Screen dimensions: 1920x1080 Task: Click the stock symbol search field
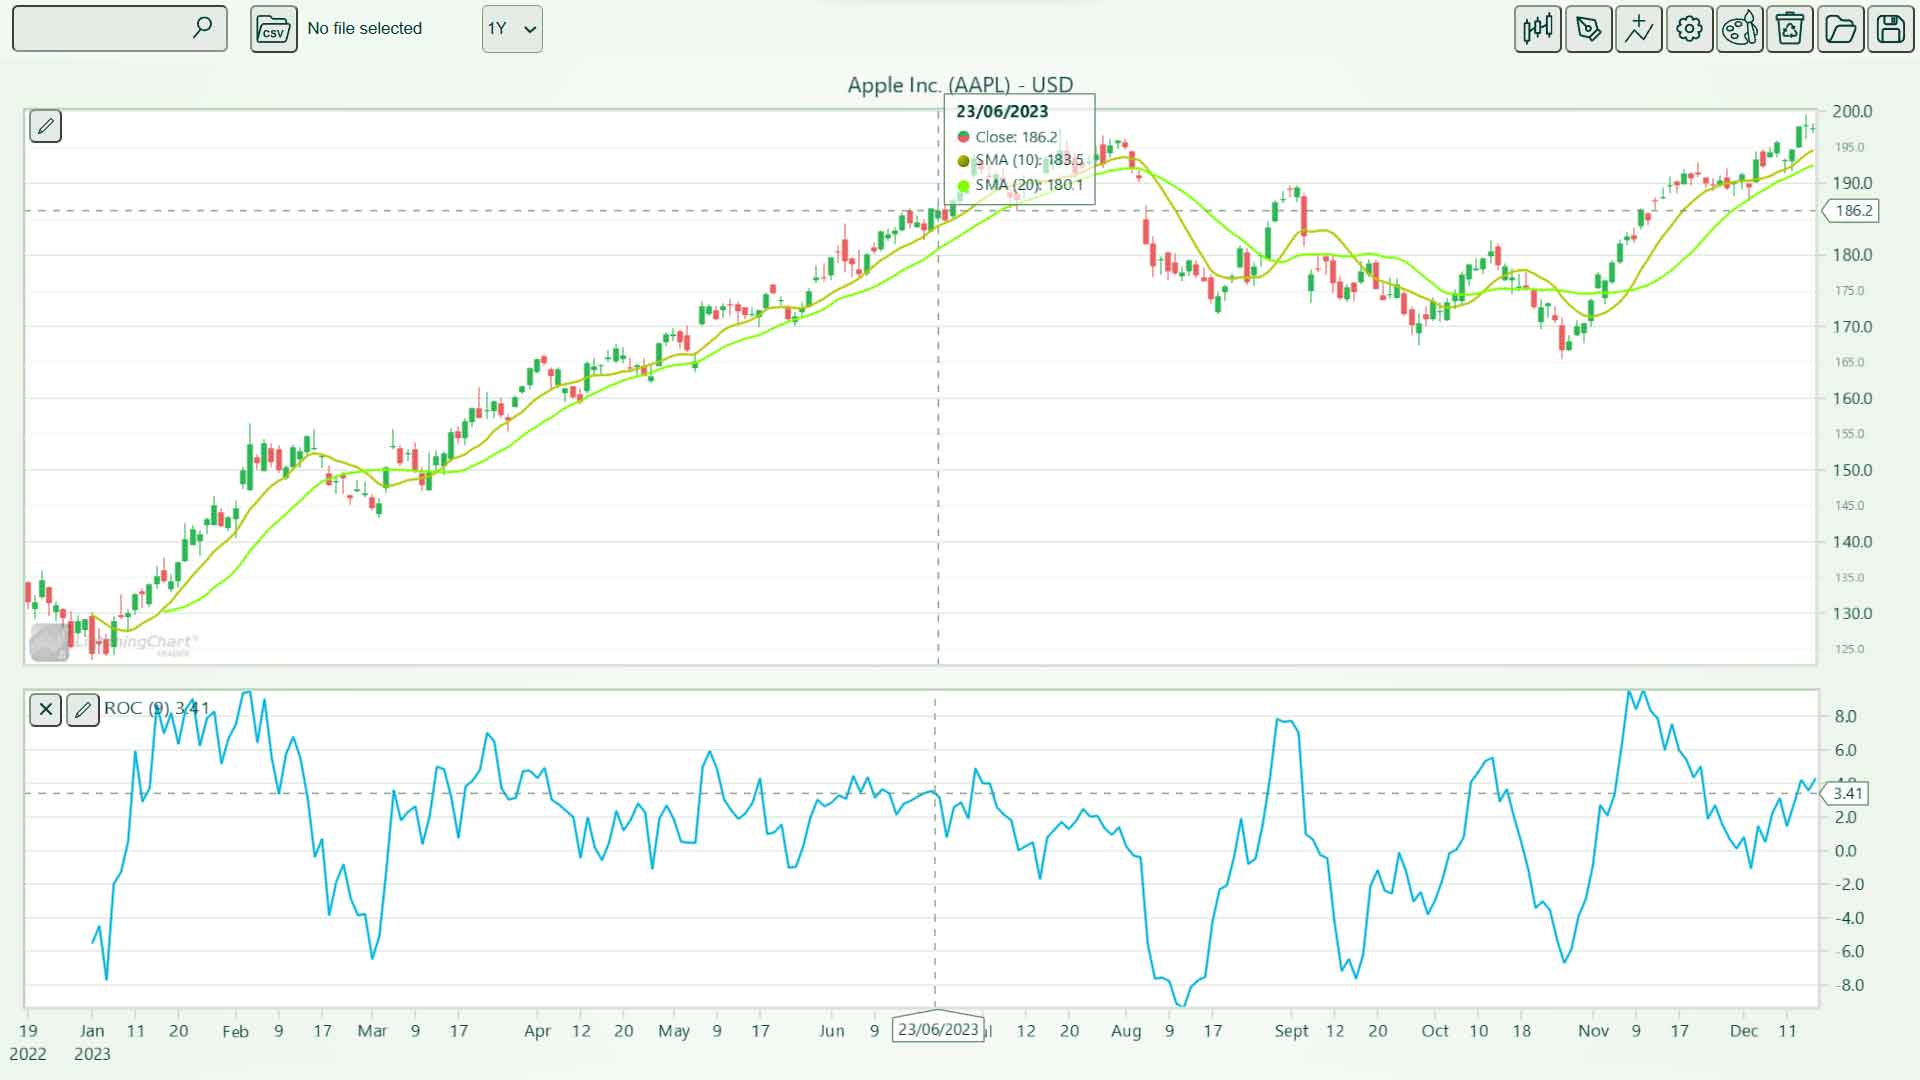click(x=119, y=28)
